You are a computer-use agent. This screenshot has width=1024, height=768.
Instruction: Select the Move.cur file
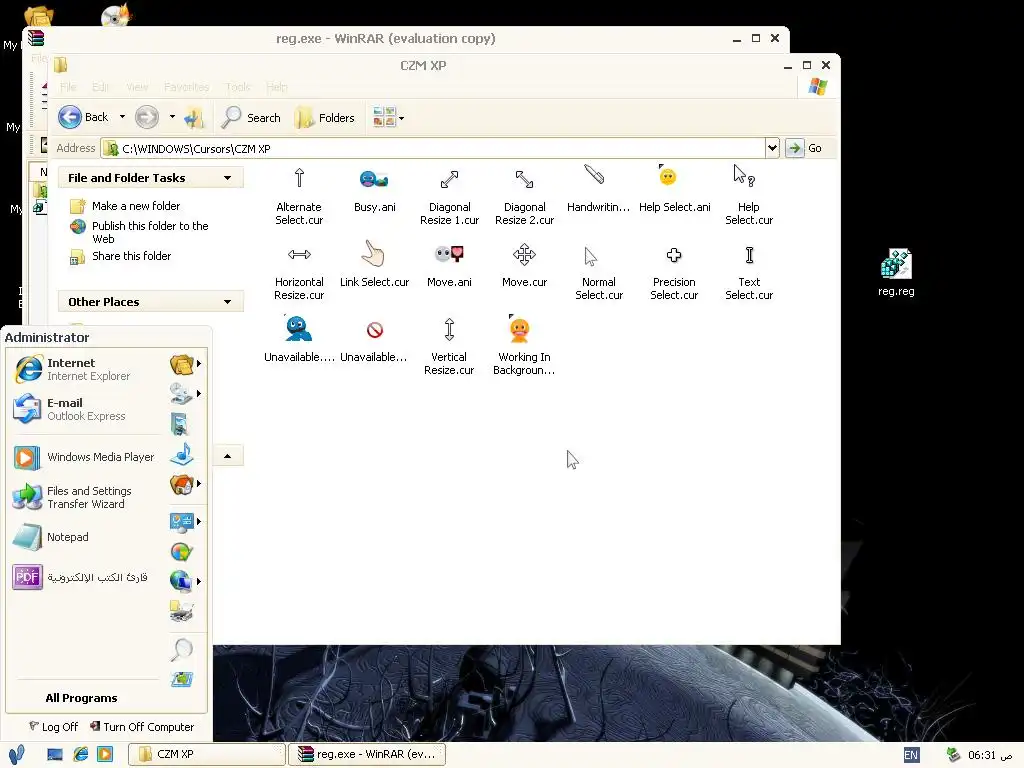tap(524, 264)
